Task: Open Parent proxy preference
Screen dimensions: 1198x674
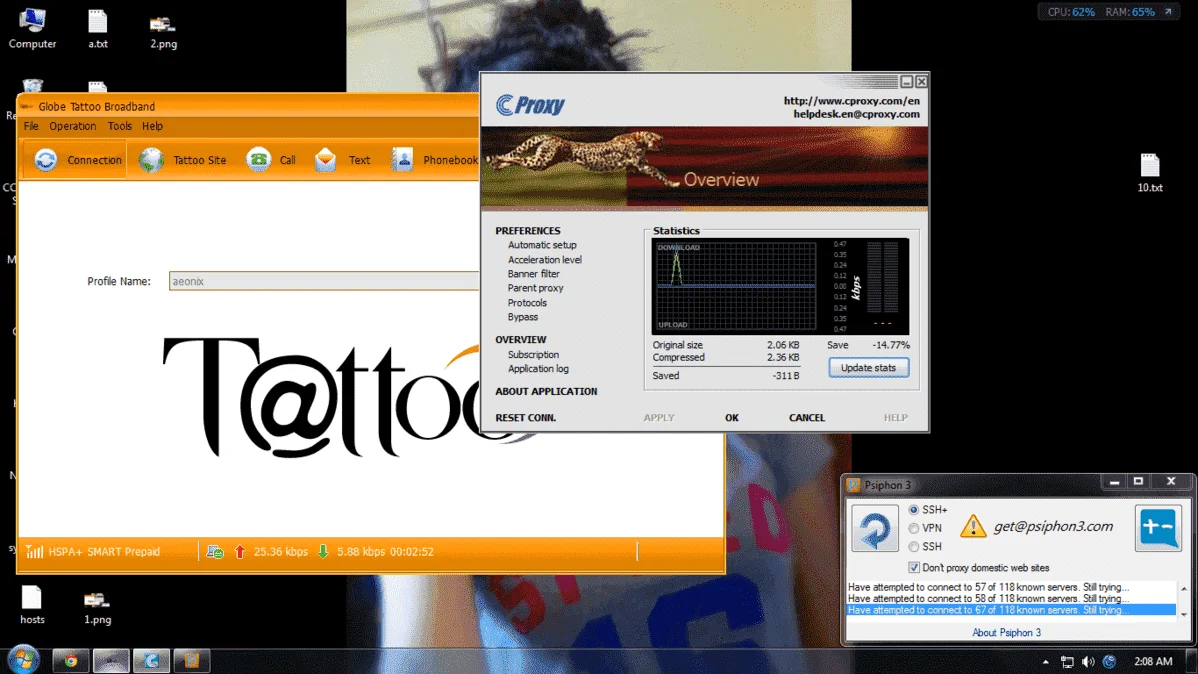Action: point(536,288)
